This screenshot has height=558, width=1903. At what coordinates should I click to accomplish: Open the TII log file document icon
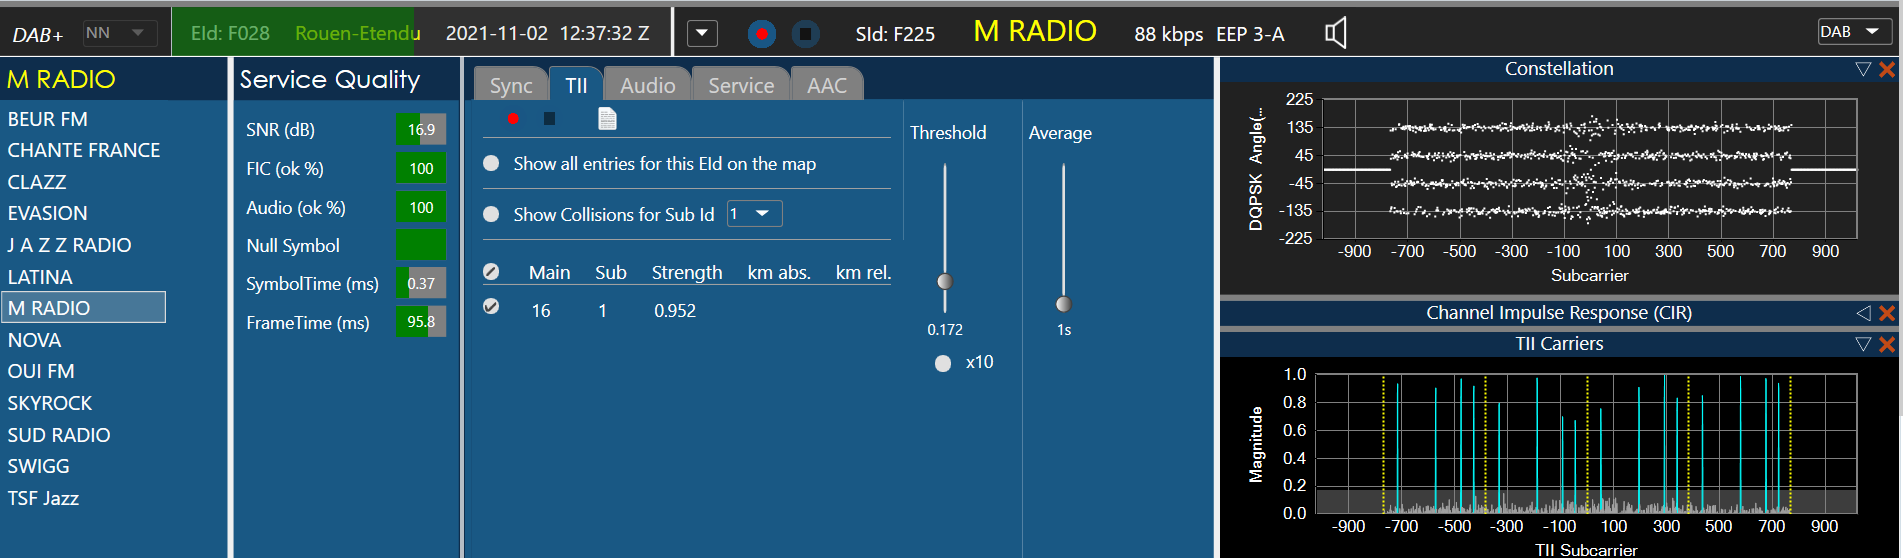pos(607,118)
